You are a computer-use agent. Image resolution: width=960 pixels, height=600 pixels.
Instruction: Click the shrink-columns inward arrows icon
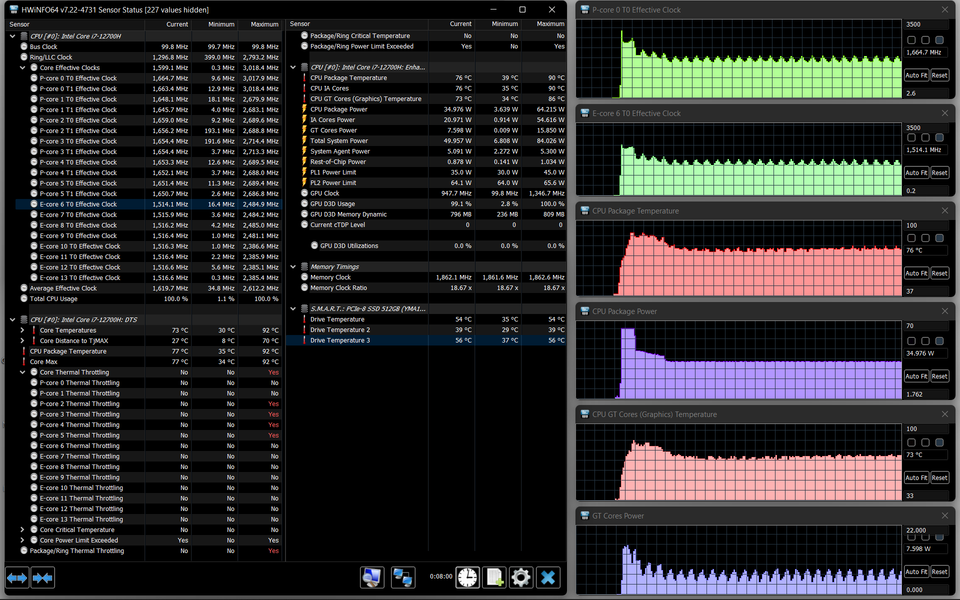pyautogui.click(x=42, y=577)
